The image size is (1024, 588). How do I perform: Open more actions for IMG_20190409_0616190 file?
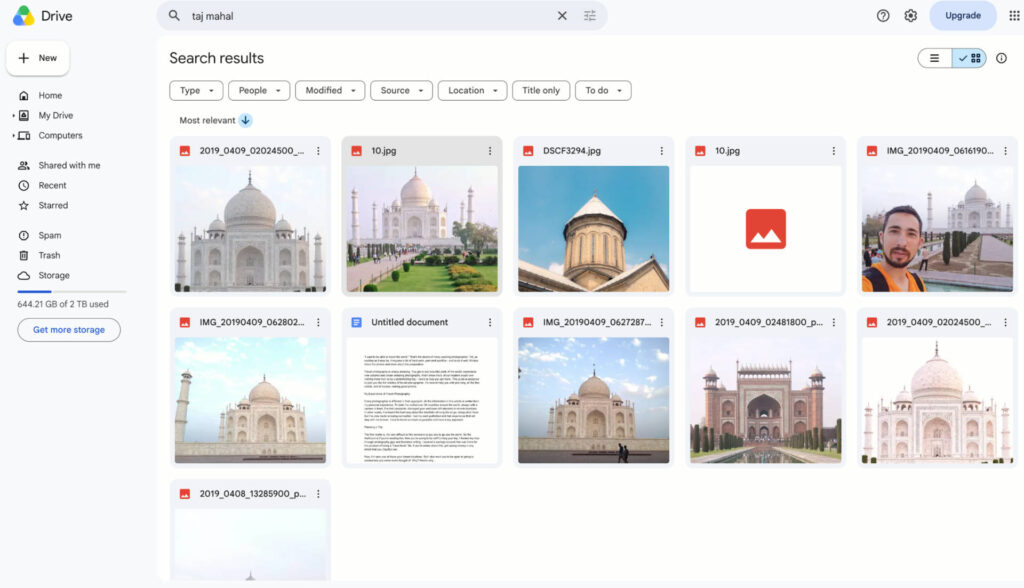point(1005,151)
